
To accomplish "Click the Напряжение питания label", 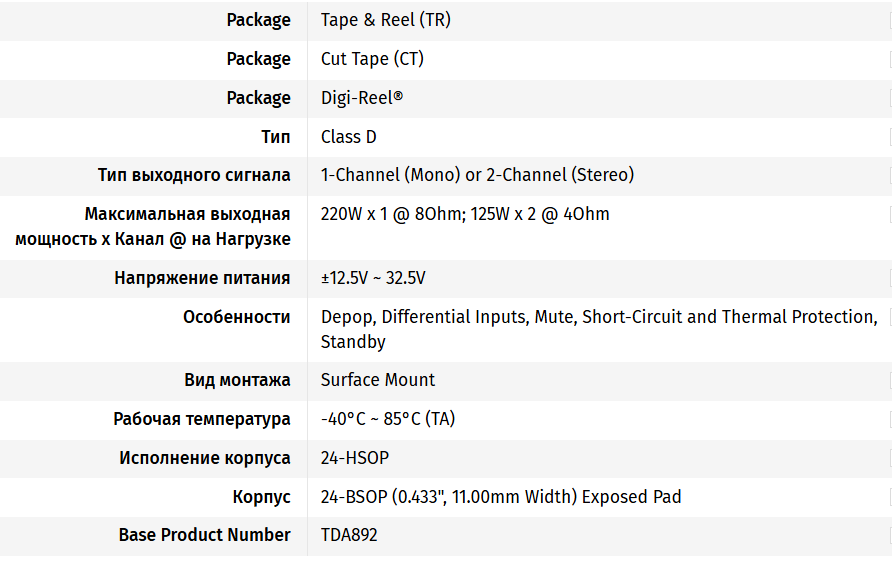I will tap(202, 278).
